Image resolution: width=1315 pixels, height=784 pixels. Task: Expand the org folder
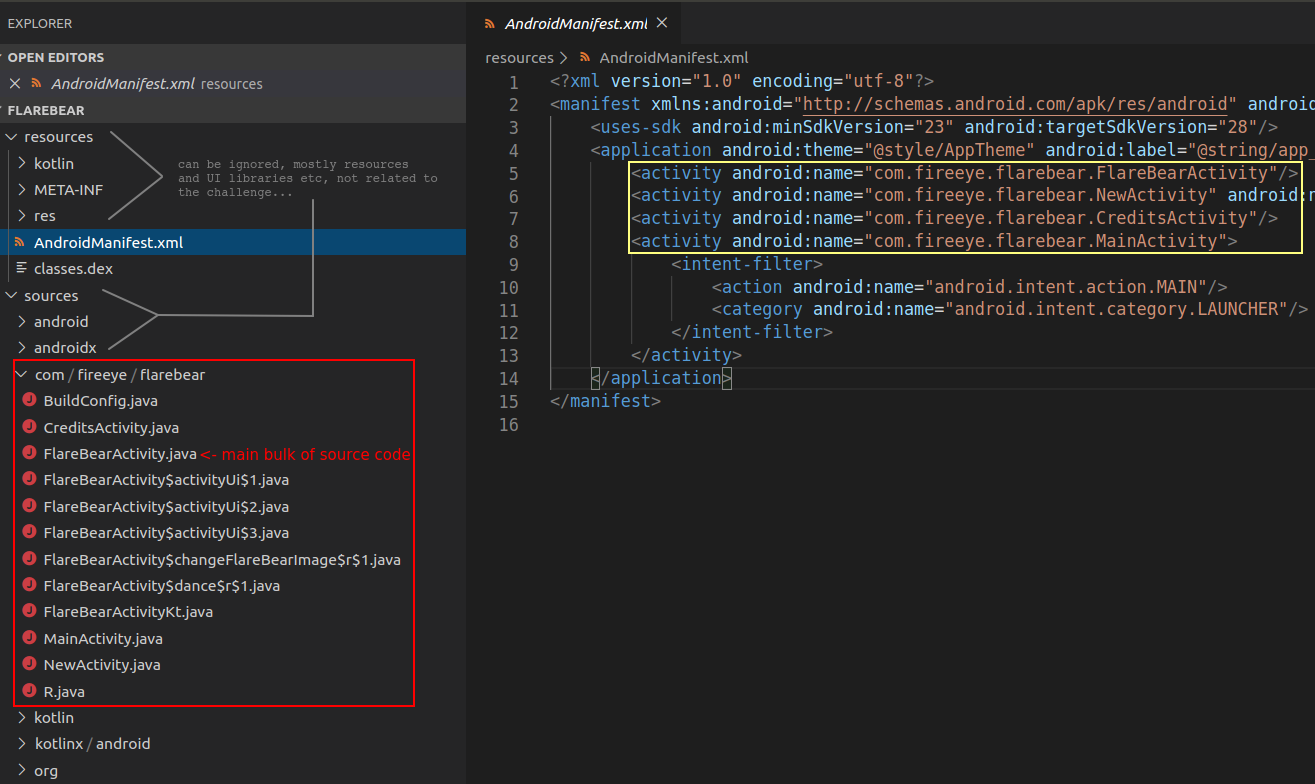pyautogui.click(x=23, y=770)
